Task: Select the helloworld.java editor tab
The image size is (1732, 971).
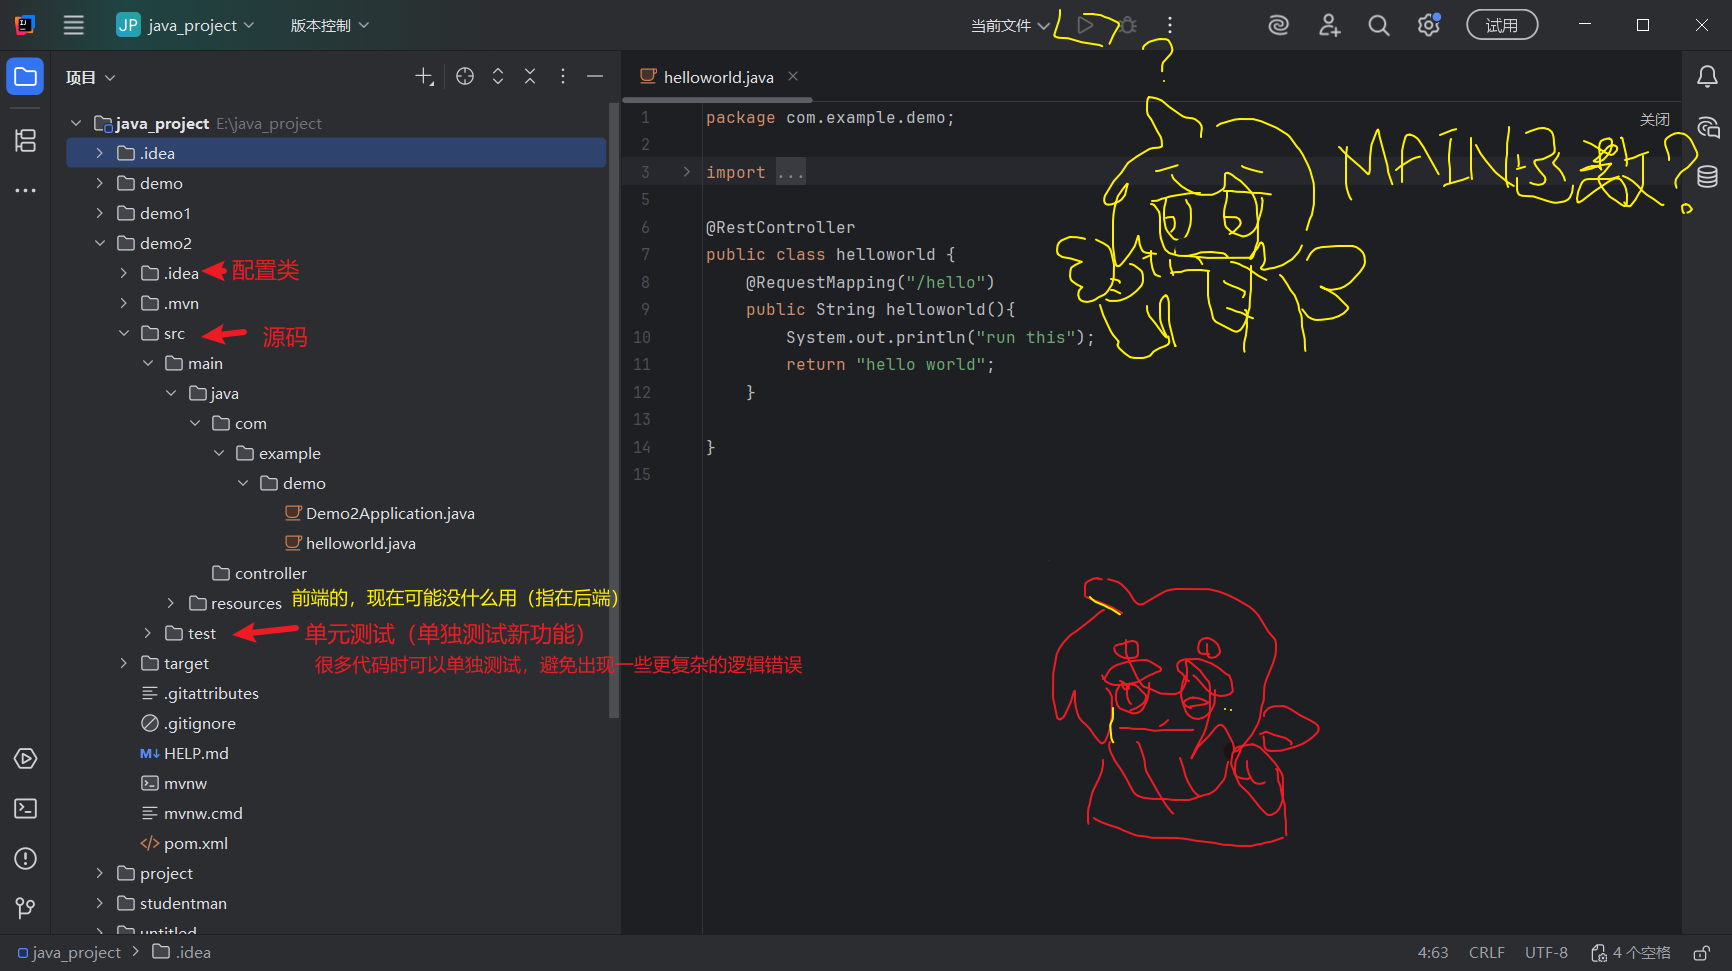Action: [x=717, y=77]
